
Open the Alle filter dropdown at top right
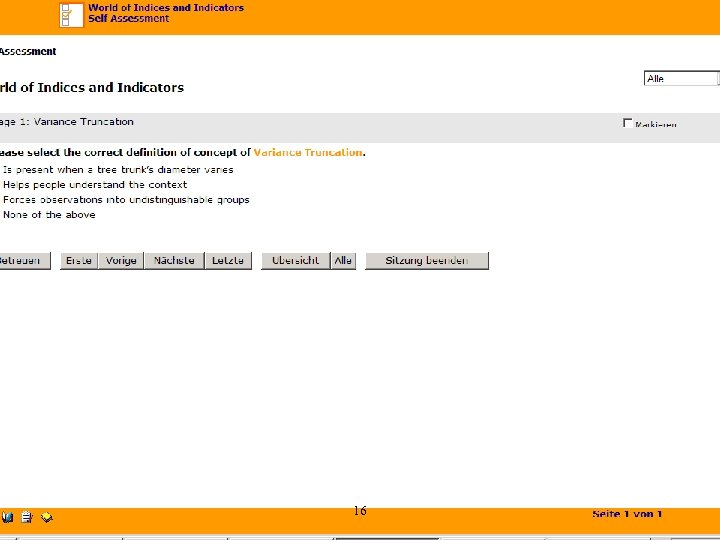(681, 79)
